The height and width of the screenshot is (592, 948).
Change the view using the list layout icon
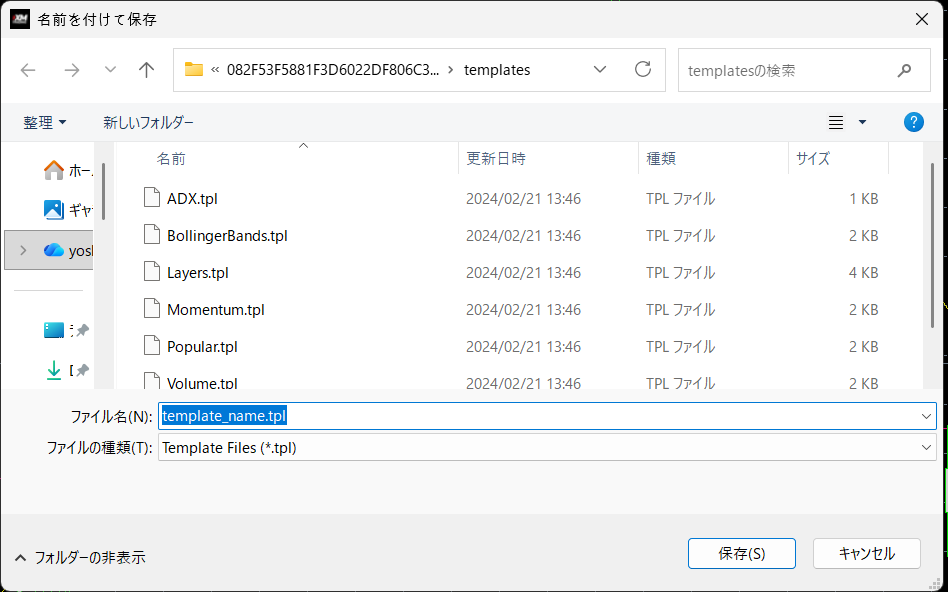tap(835, 122)
